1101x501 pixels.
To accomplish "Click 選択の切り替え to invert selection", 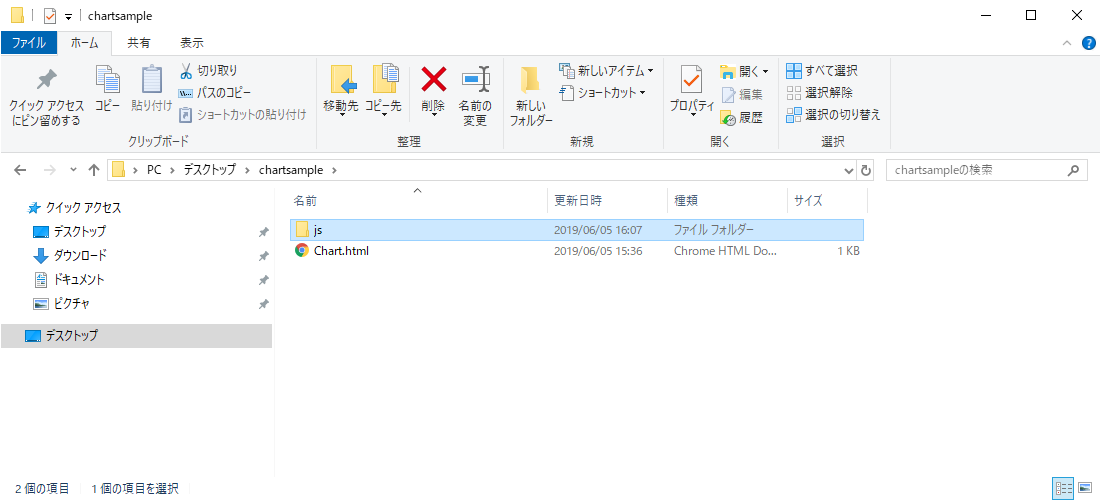I will pyautogui.click(x=832, y=115).
